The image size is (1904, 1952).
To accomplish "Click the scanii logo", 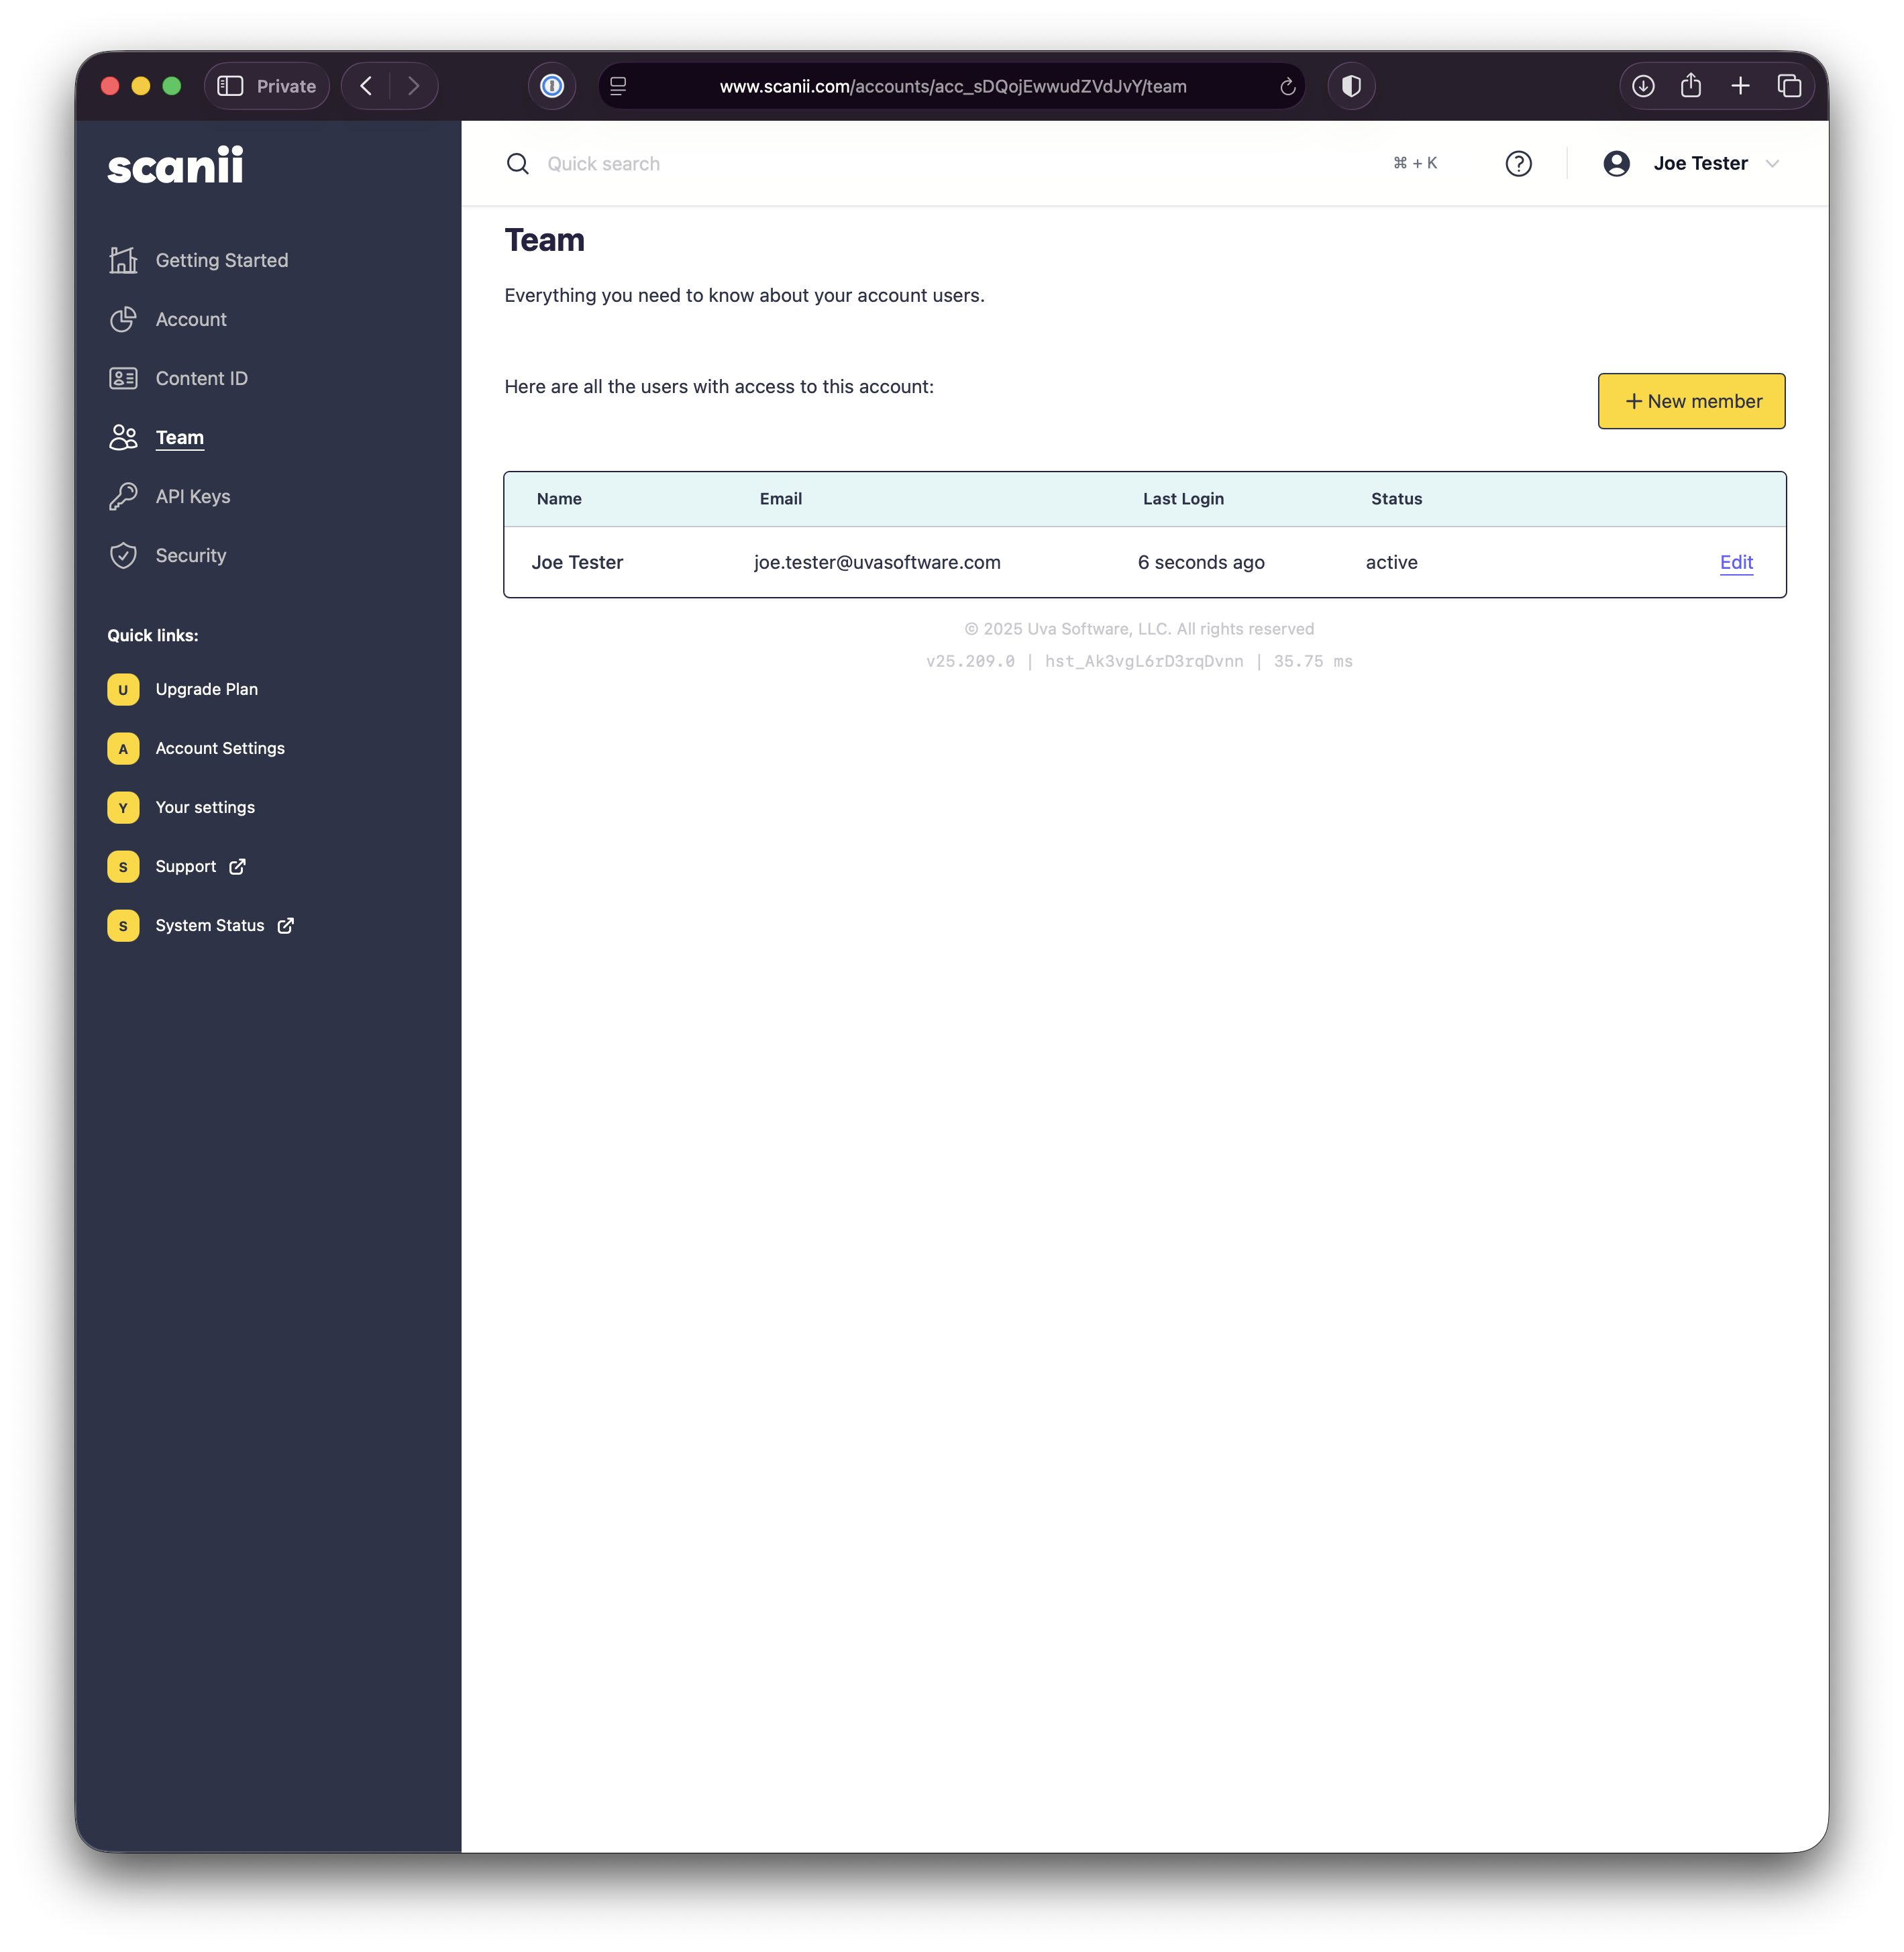I will pos(175,166).
